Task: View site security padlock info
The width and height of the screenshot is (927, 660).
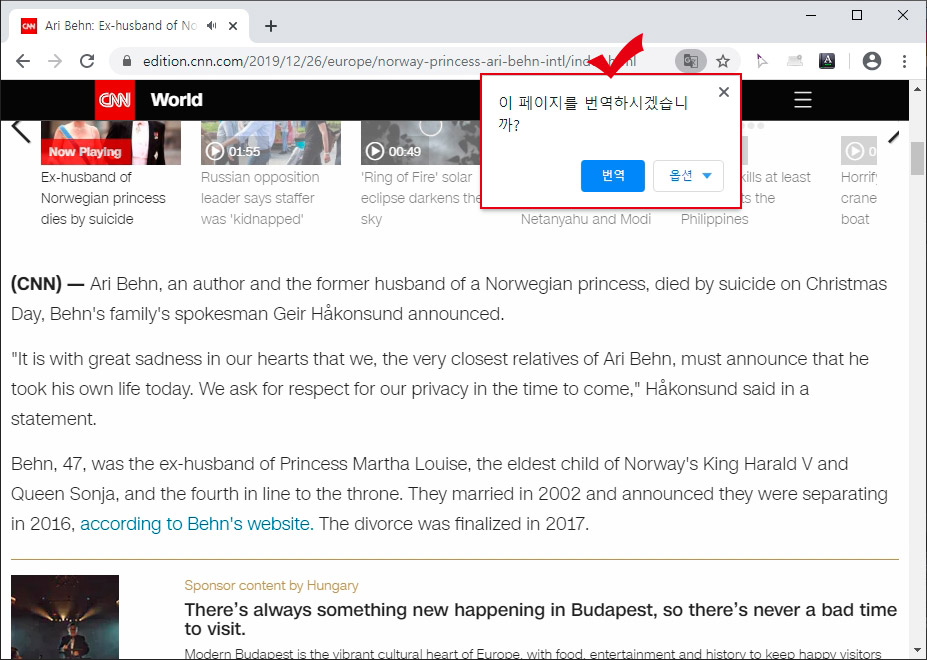Action: (x=127, y=60)
